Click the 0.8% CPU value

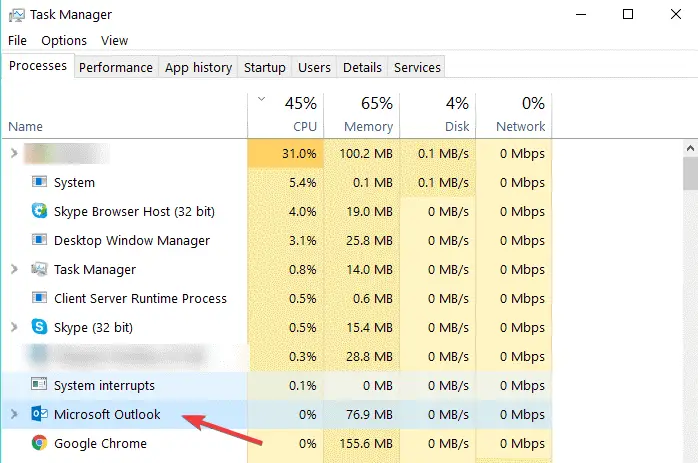302,269
